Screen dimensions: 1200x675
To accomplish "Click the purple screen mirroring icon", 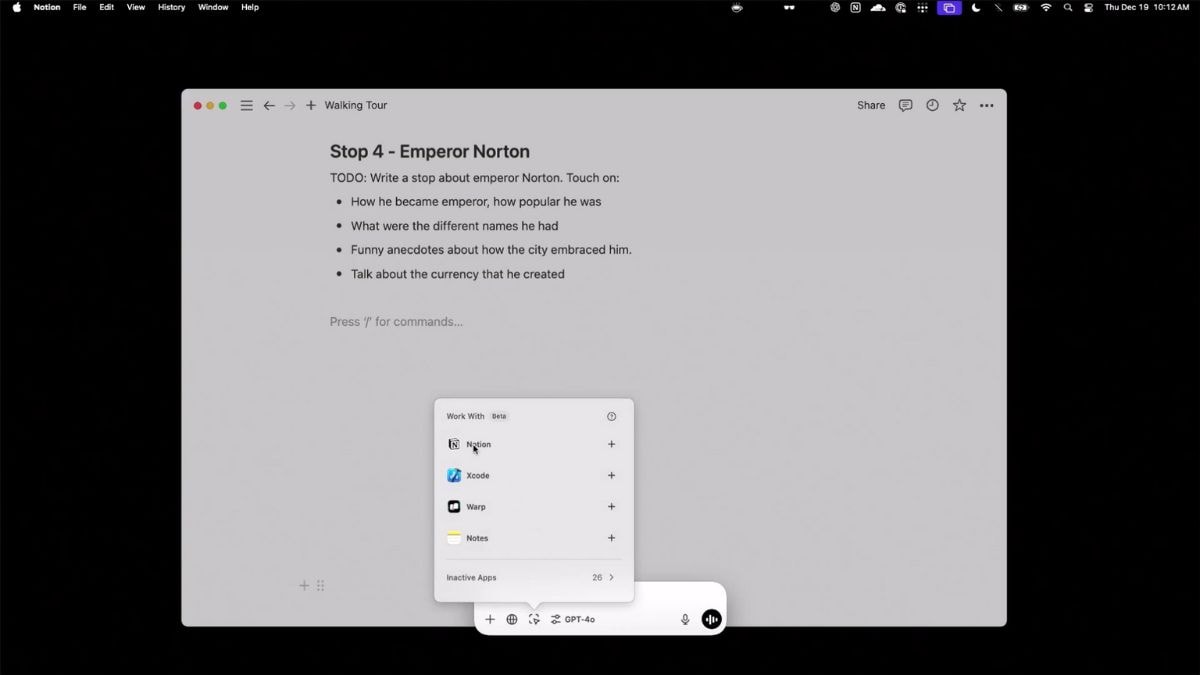I will [949, 7].
